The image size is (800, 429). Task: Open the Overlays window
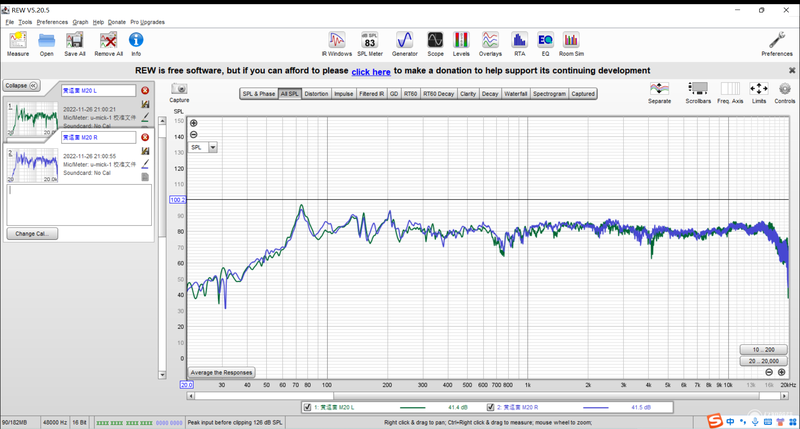(490, 43)
